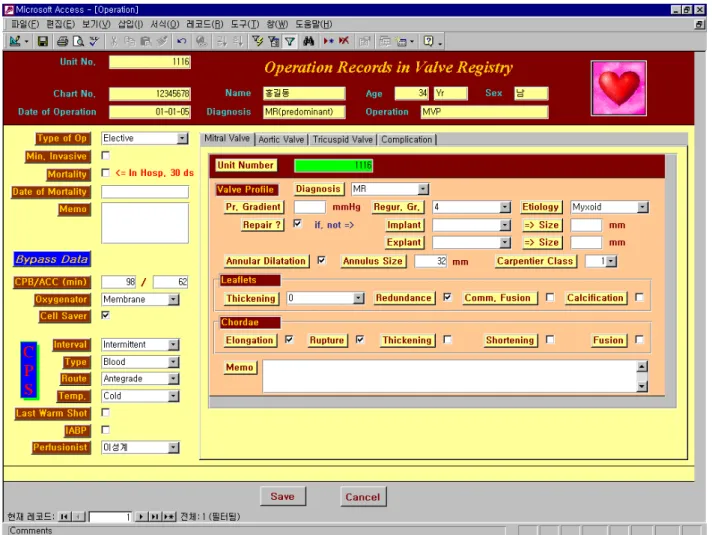The image size is (712, 535).
Task: Click the sort descending icon
Action: coord(237,41)
